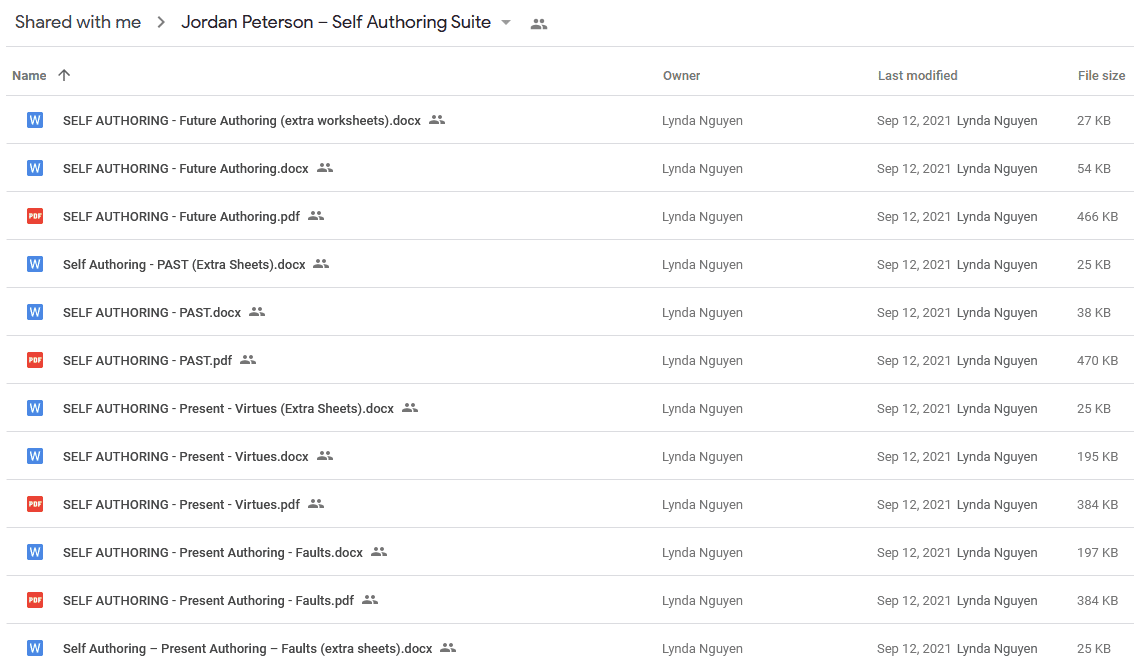The width and height of the screenshot is (1134, 662).
Task: Click shared icon beside Present - Virtues.docx
Action: [325, 455]
